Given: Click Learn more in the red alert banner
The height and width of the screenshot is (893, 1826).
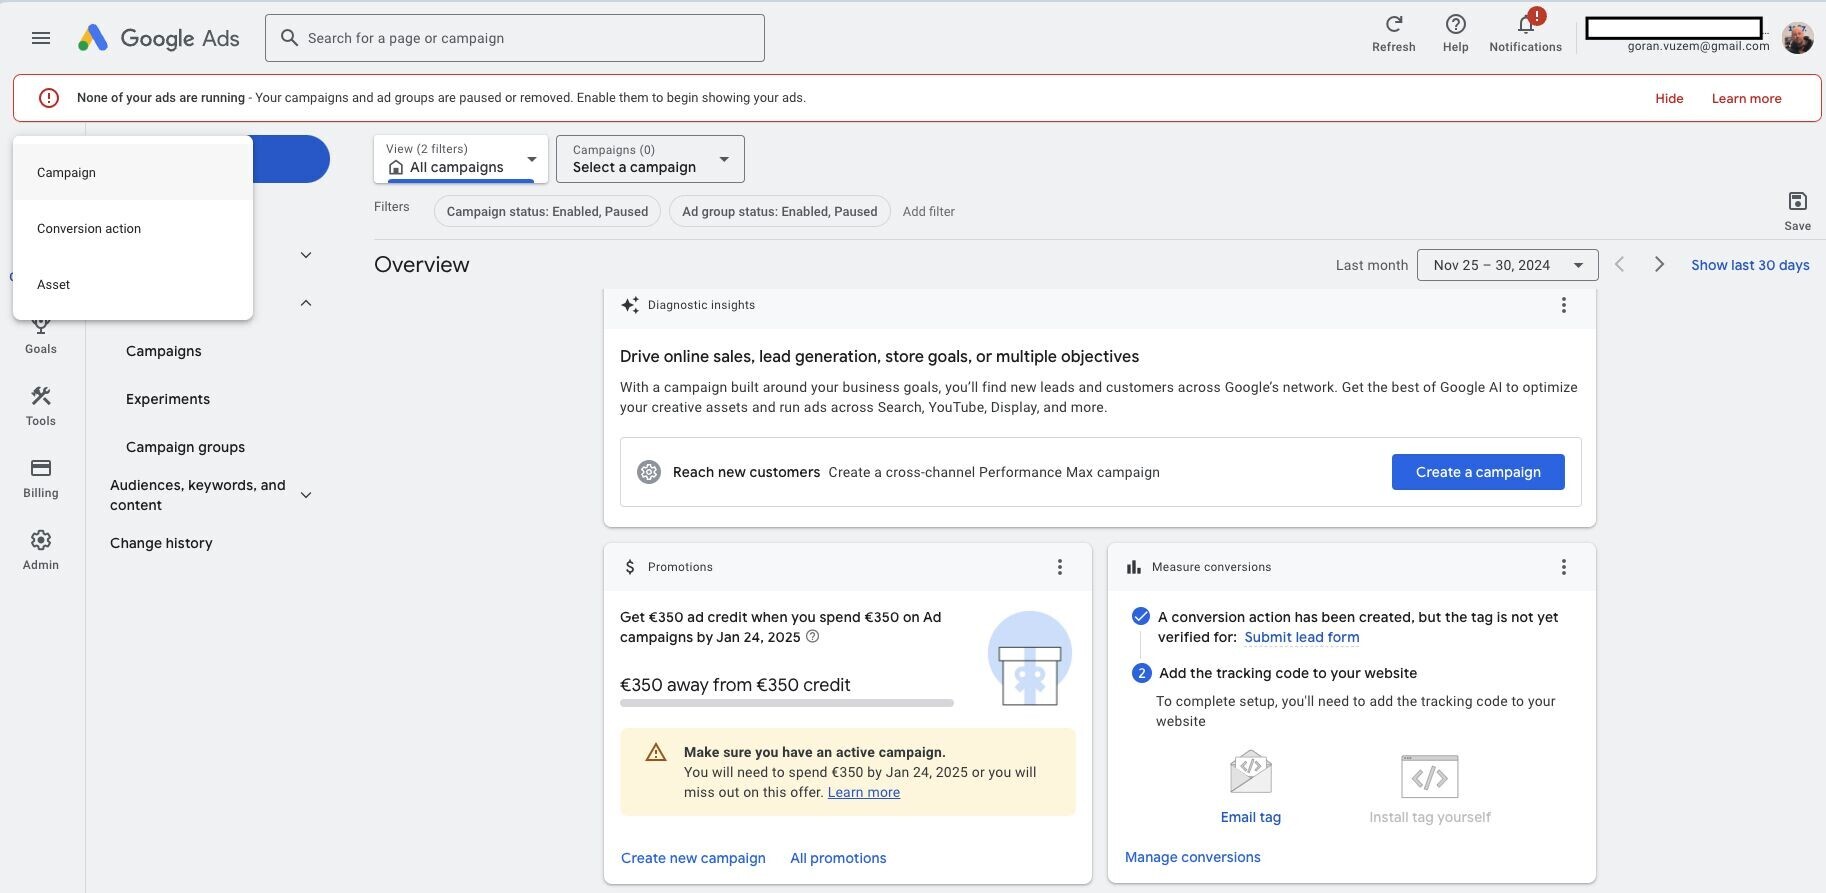Looking at the screenshot, I should click(1746, 98).
